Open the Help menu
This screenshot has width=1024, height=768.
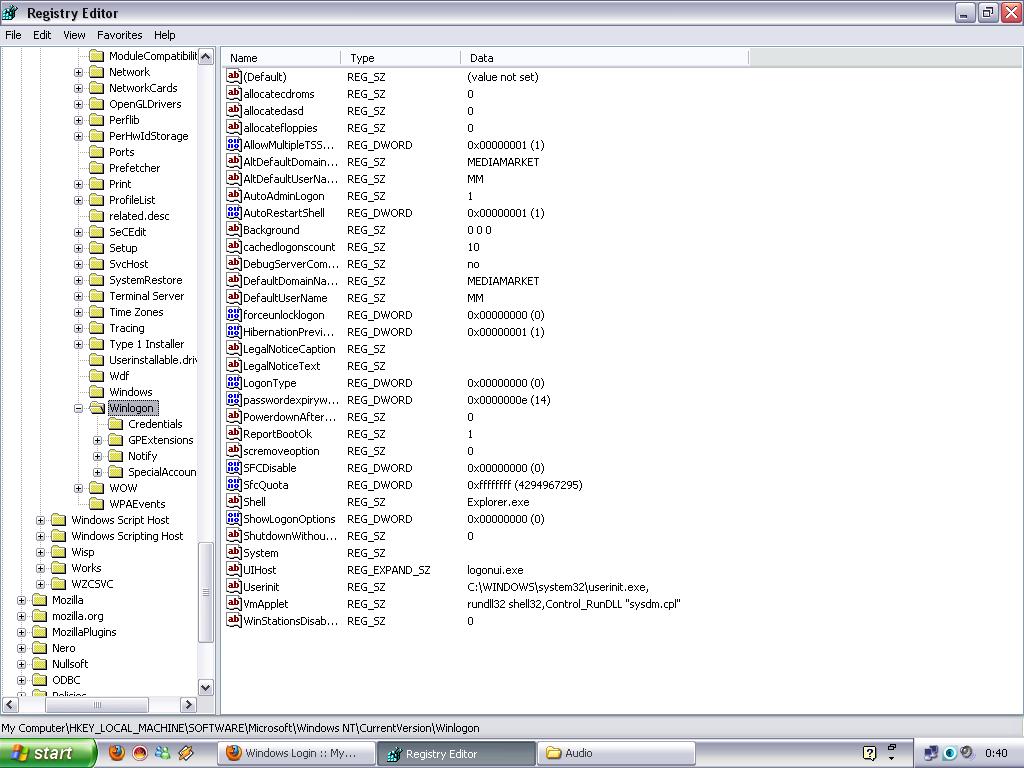point(165,35)
